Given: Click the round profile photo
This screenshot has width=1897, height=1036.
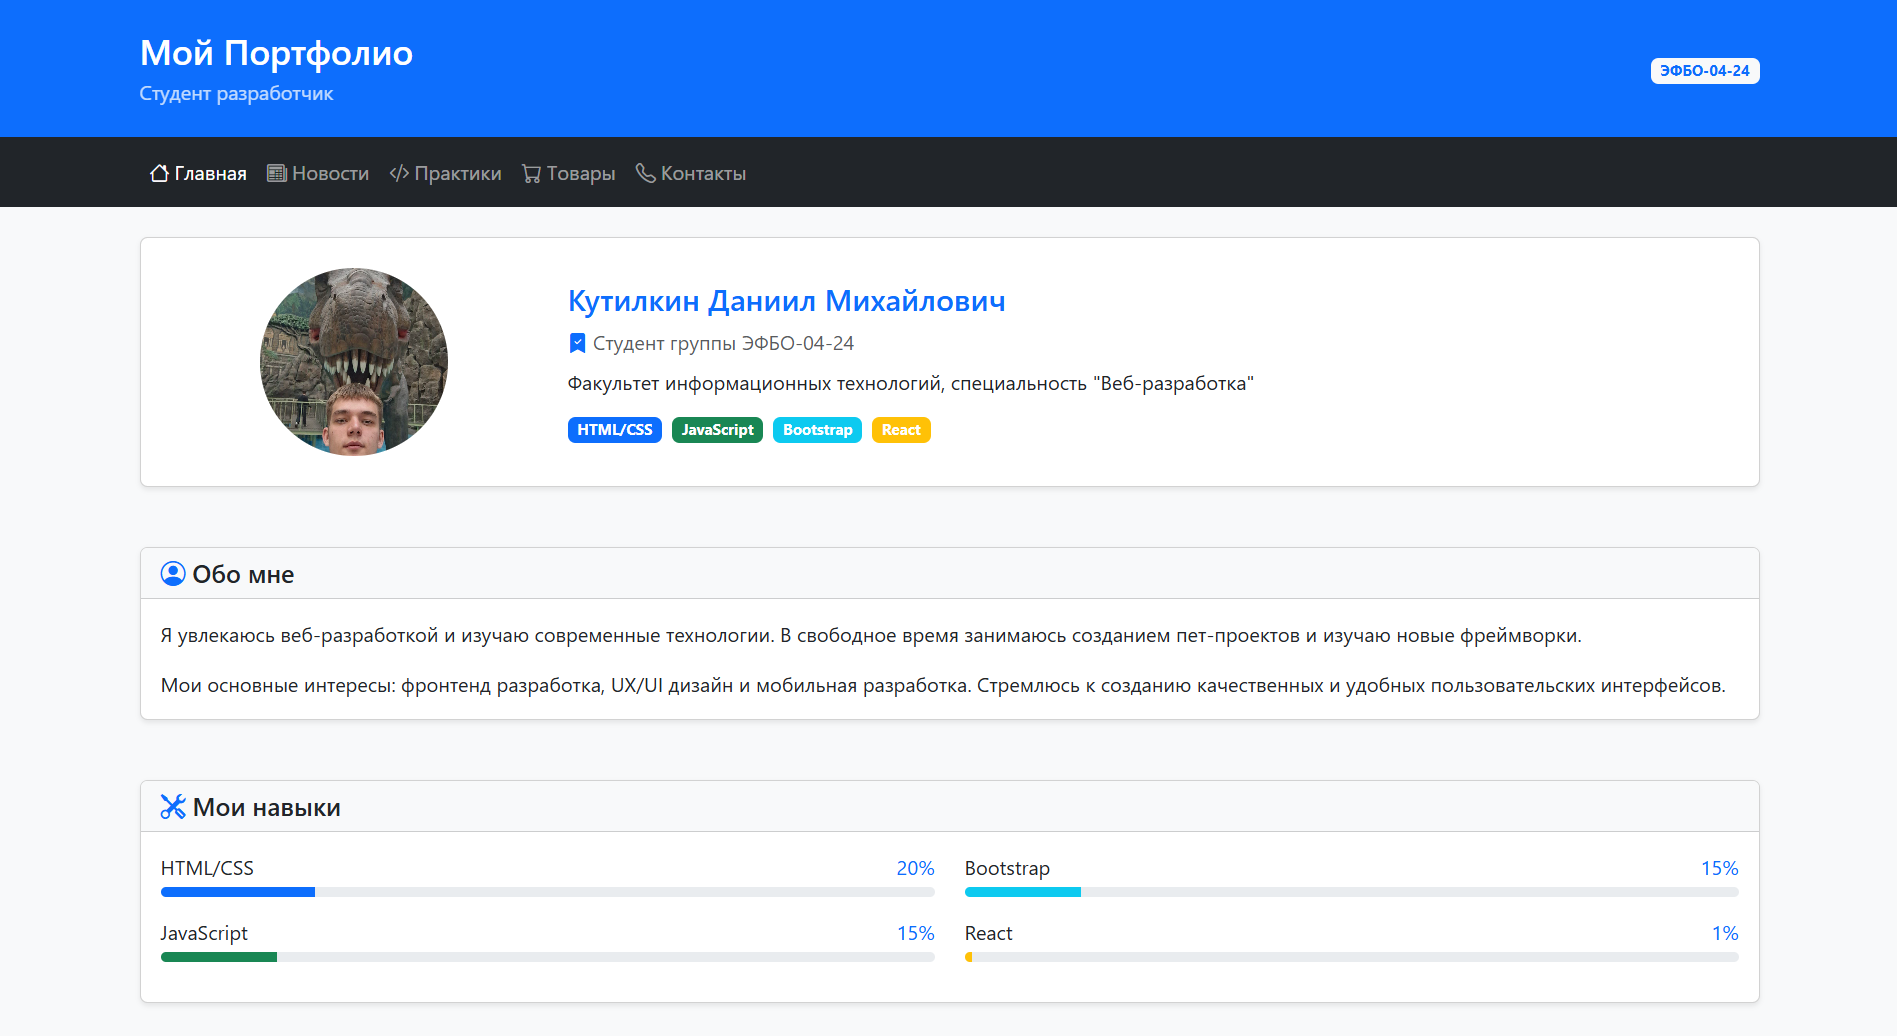Looking at the screenshot, I should coord(354,362).
